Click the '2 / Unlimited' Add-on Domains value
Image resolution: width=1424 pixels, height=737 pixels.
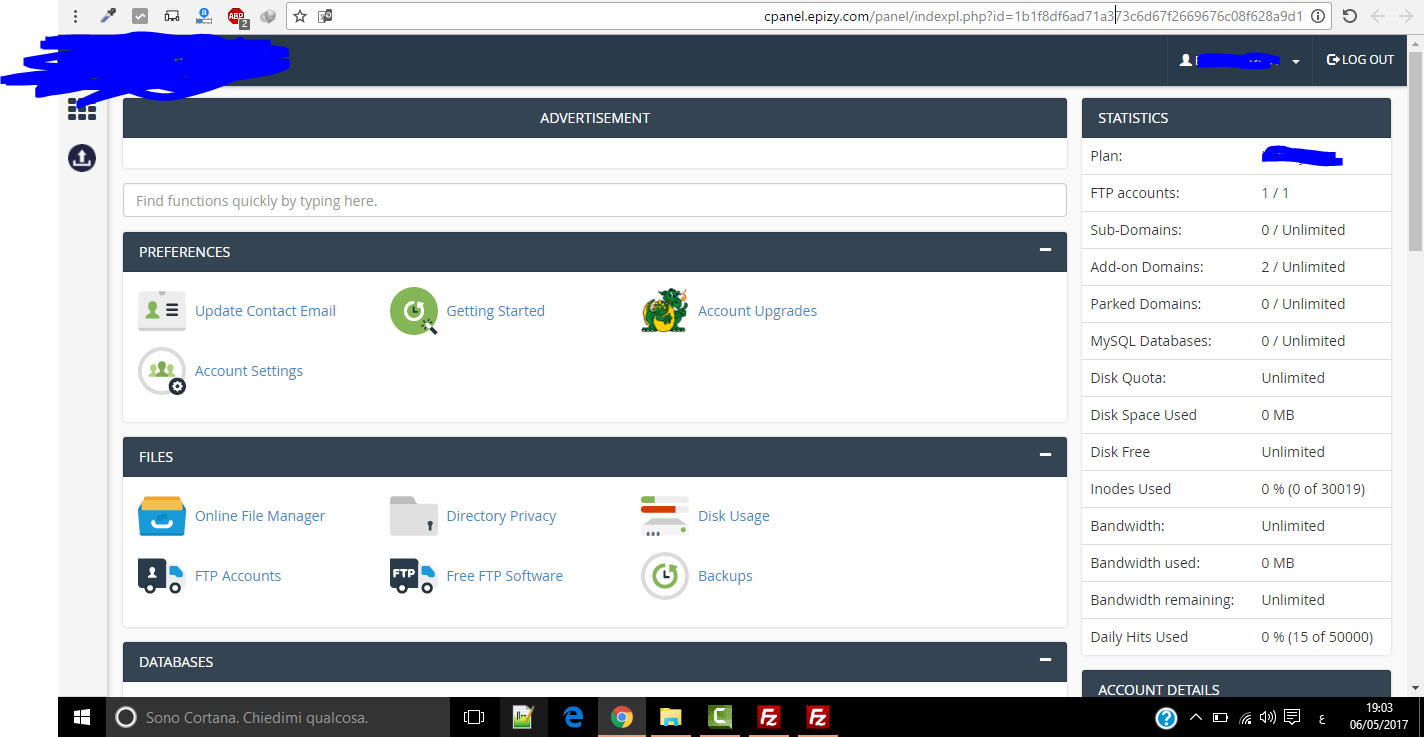coord(1303,267)
